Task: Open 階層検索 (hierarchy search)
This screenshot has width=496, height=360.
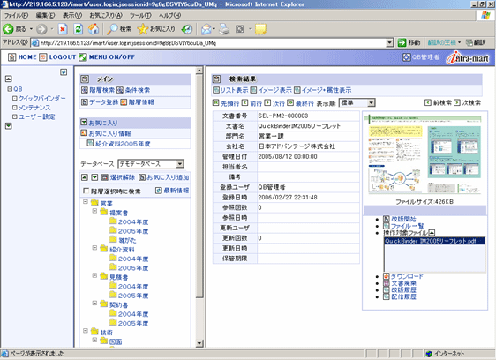Action: pos(98,90)
